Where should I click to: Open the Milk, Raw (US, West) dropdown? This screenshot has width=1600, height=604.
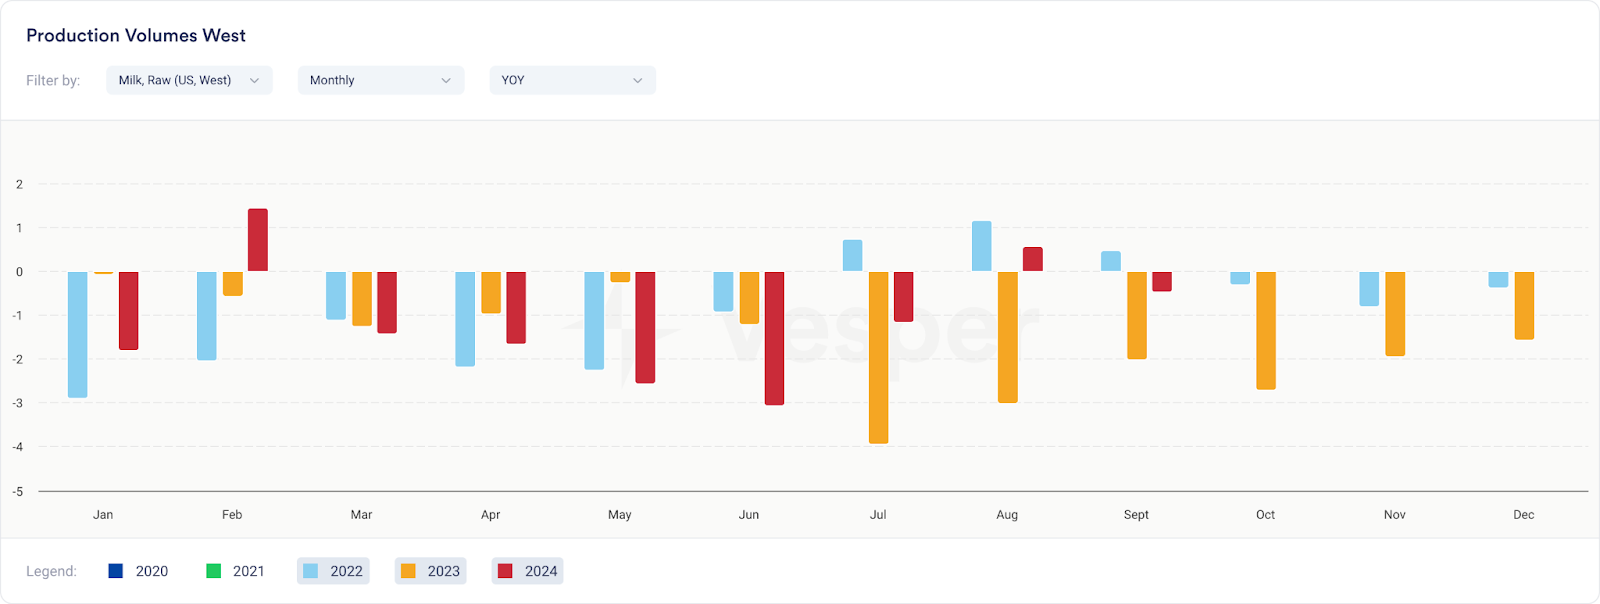click(189, 80)
